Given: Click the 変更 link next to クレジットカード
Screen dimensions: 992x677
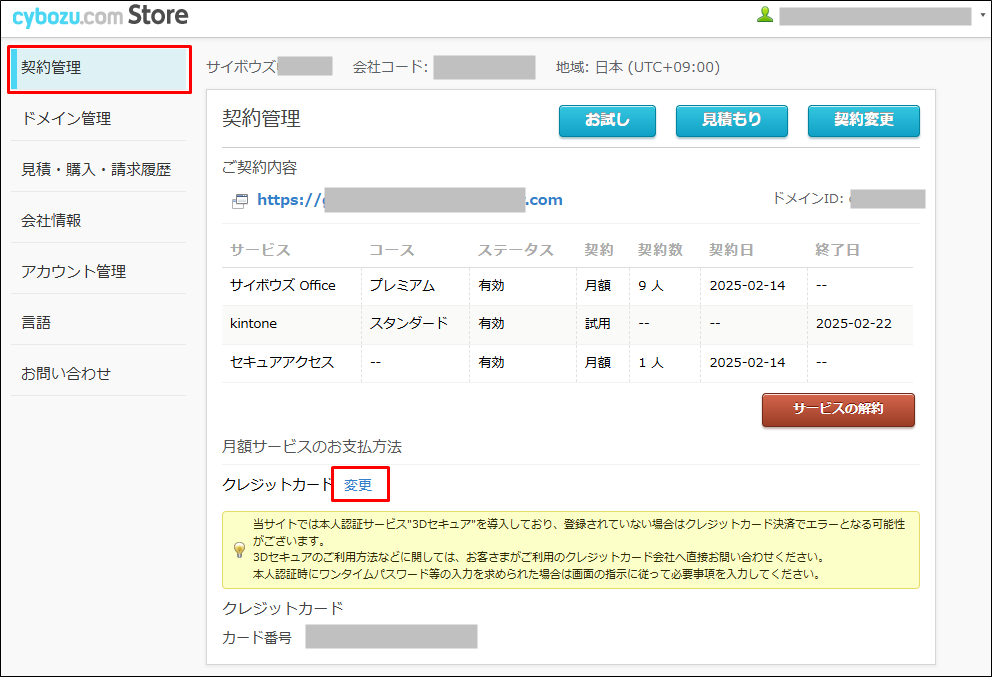Looking at the screenshot, I should click(x=358, y=485).
